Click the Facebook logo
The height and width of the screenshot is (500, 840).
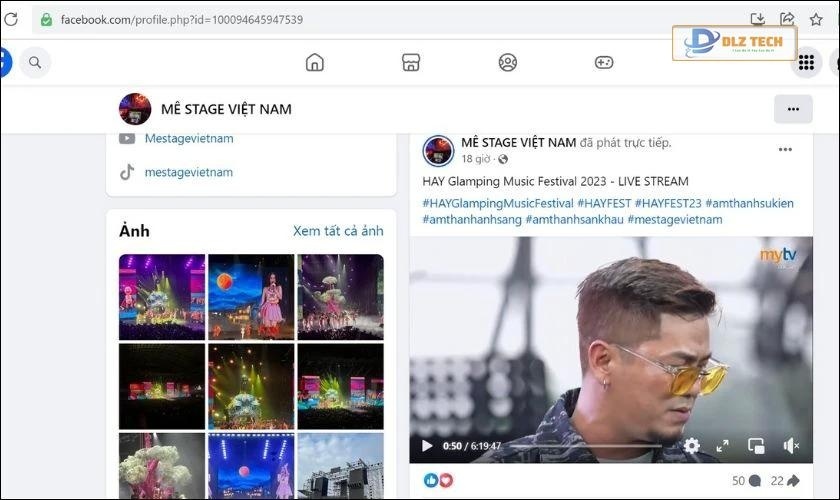click(x=4, y=63)
